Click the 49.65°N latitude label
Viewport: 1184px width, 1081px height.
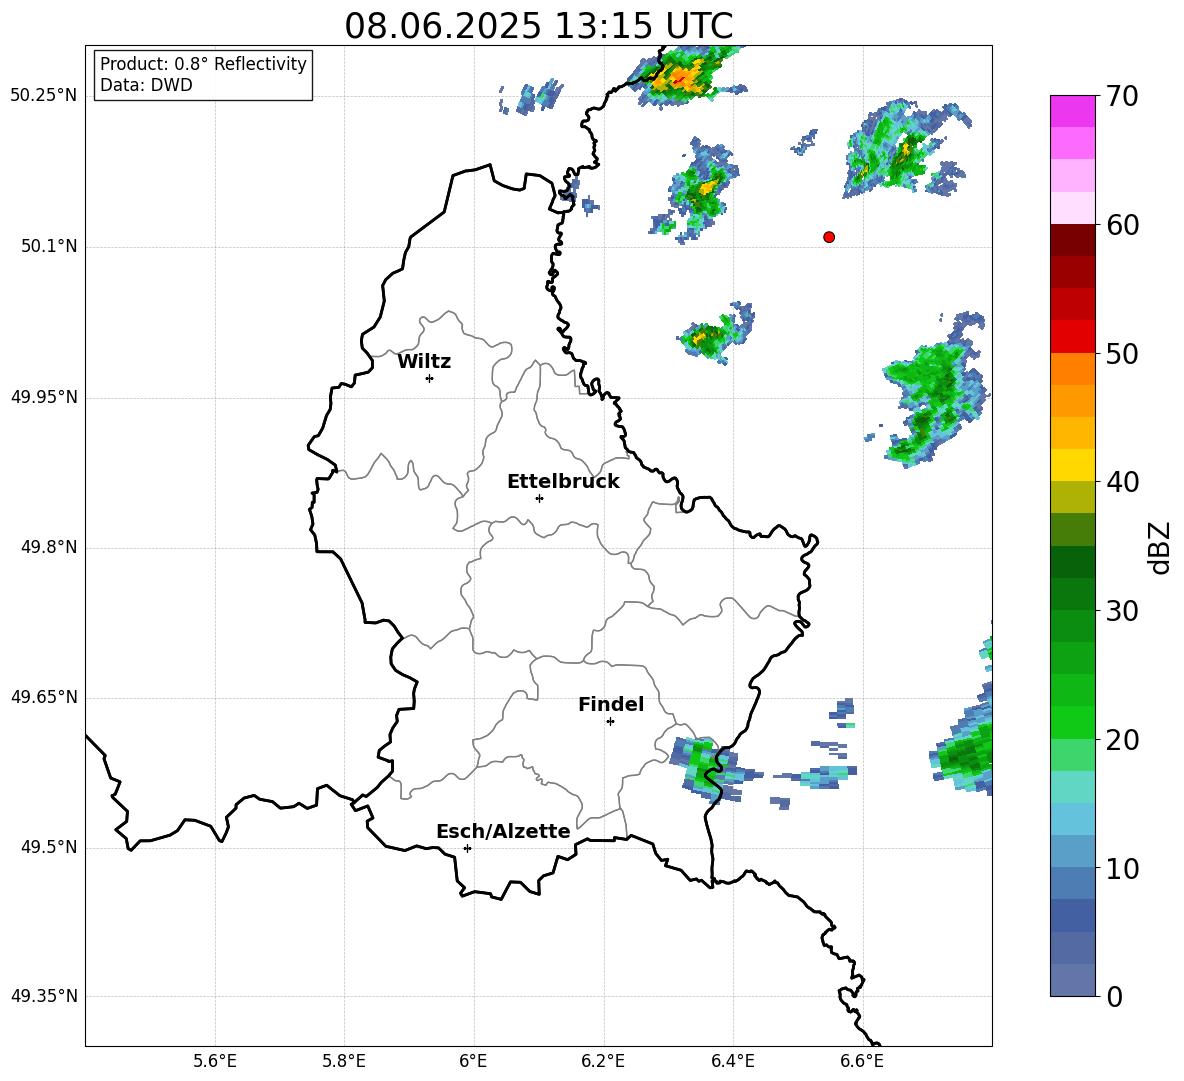[x=44, y=697]
